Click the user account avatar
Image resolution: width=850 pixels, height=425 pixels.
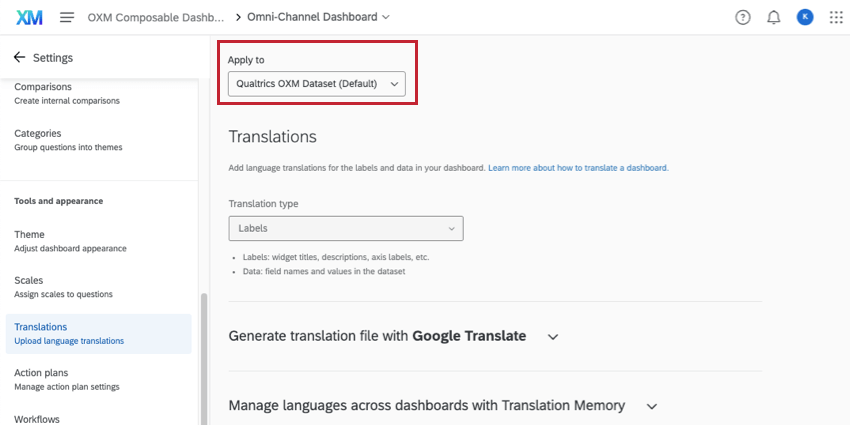(804, 17)
